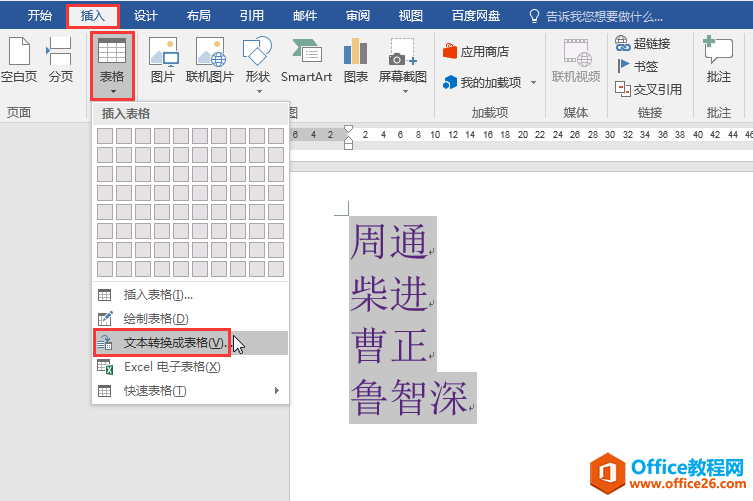The image size is (753, 501).
Task: Expand the 我的加载项 dropdown arrow
Action: pyautogui.click(x=533, y=83)
